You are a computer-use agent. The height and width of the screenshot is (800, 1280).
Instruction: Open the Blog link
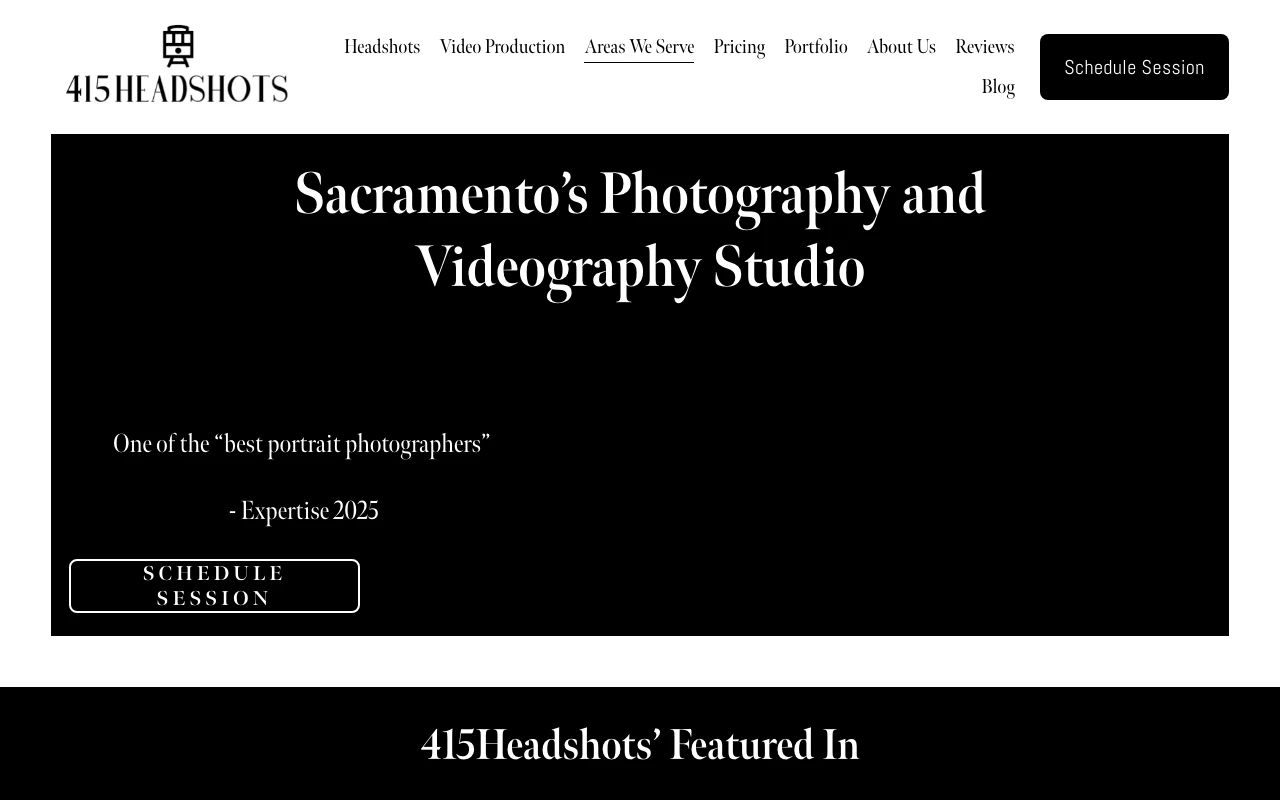click(x=998, y=87)
